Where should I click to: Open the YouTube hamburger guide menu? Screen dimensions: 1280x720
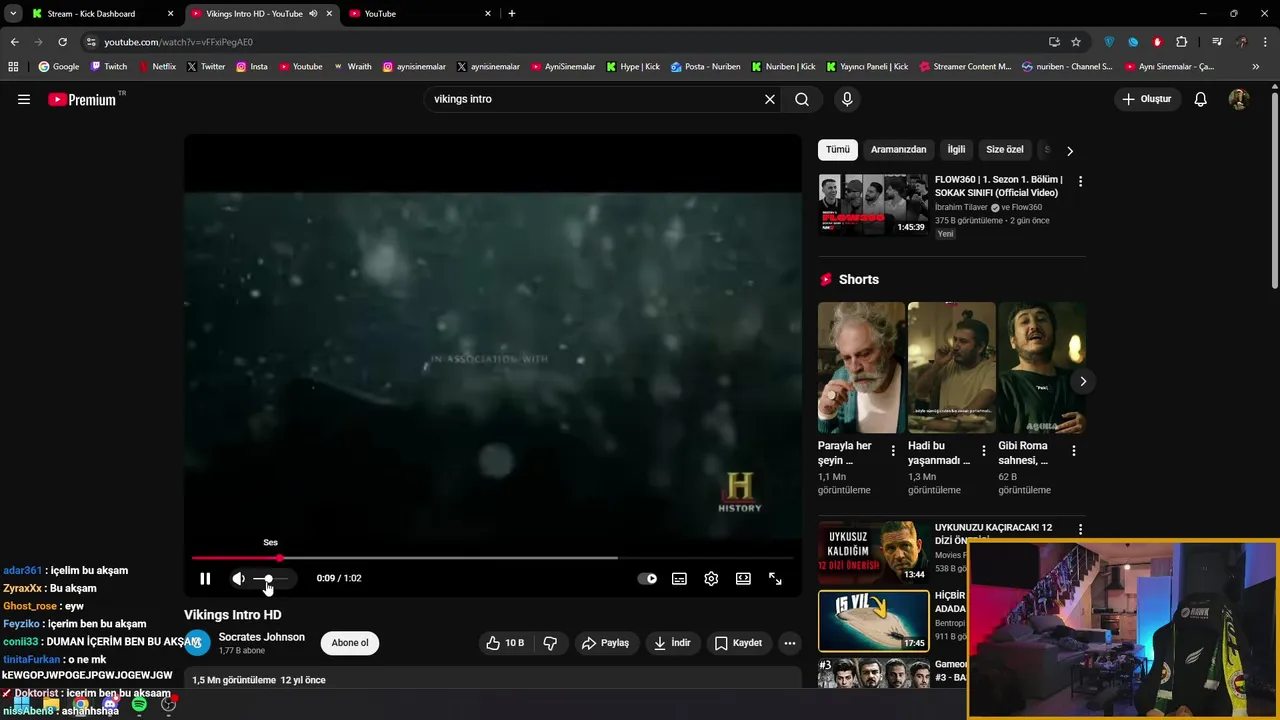(24, 99)
